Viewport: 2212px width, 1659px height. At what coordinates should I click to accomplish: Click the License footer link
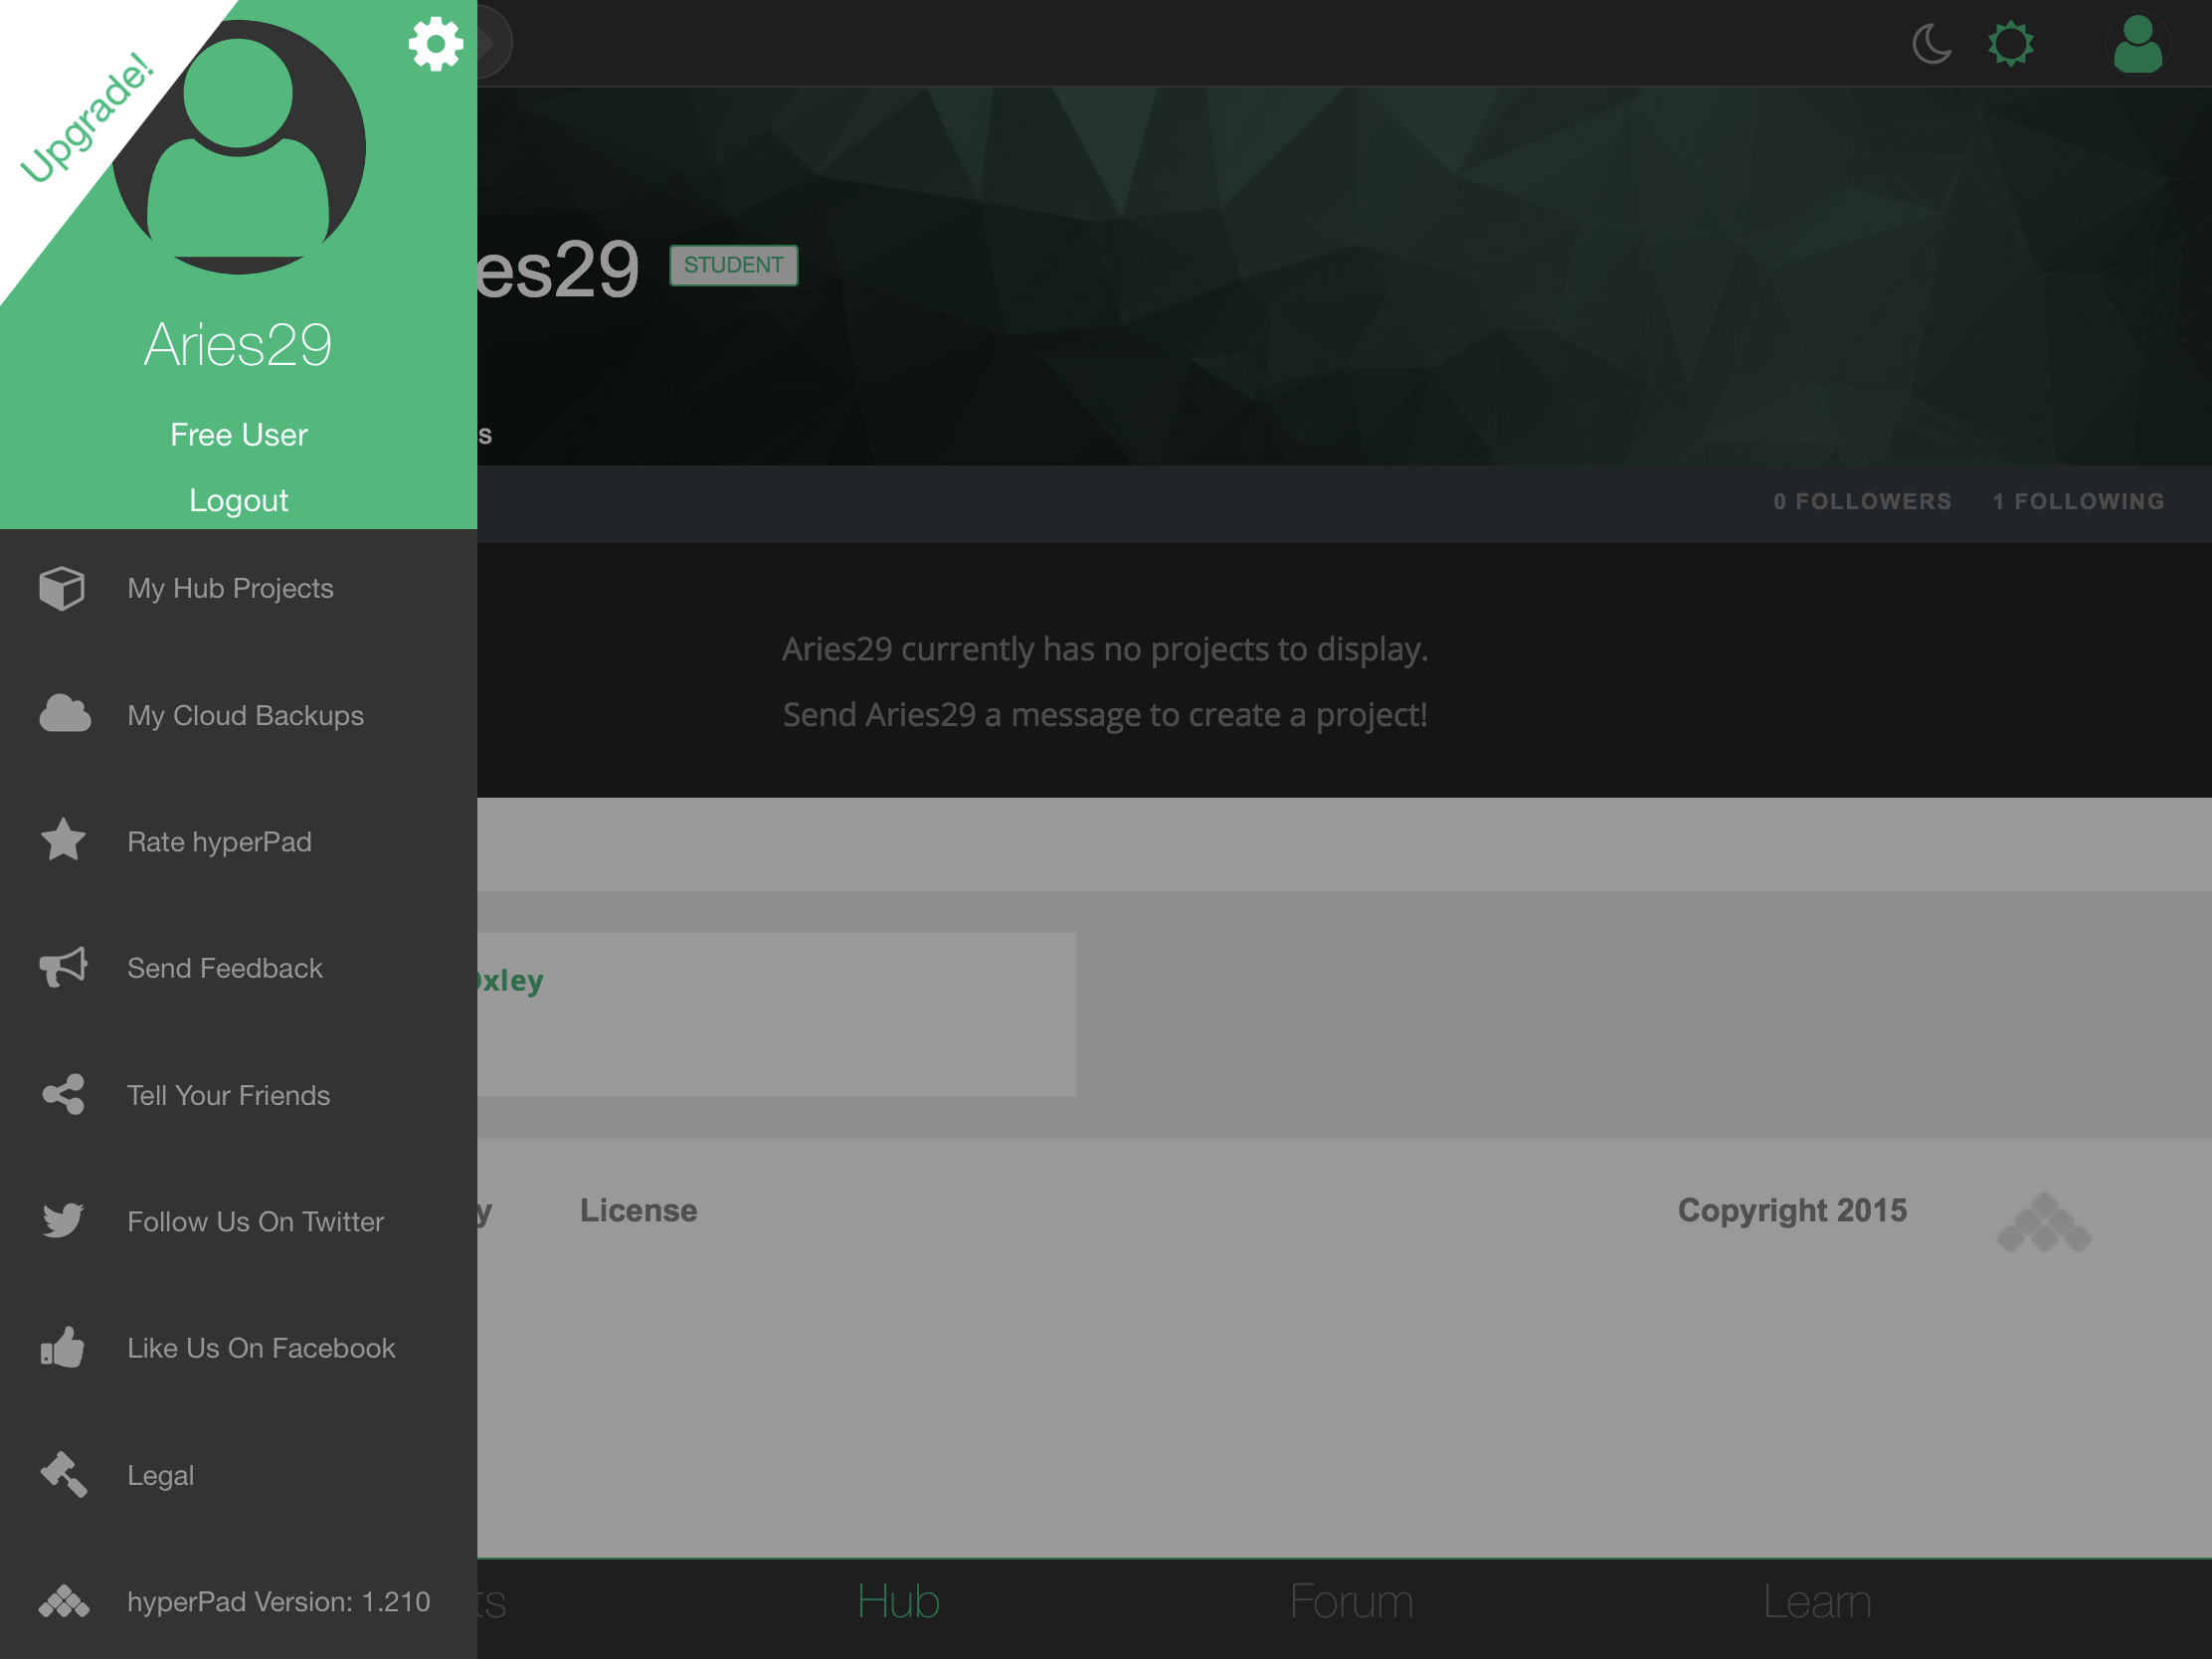tap(638, 1210)
